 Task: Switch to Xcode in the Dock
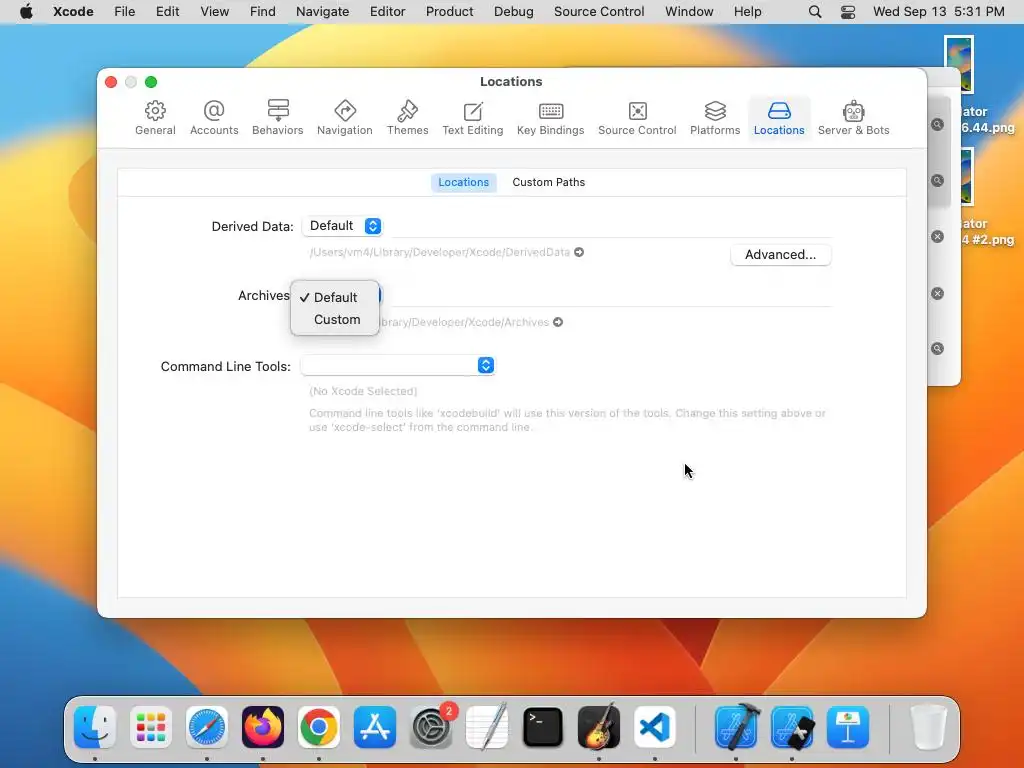tap(736, 727)
